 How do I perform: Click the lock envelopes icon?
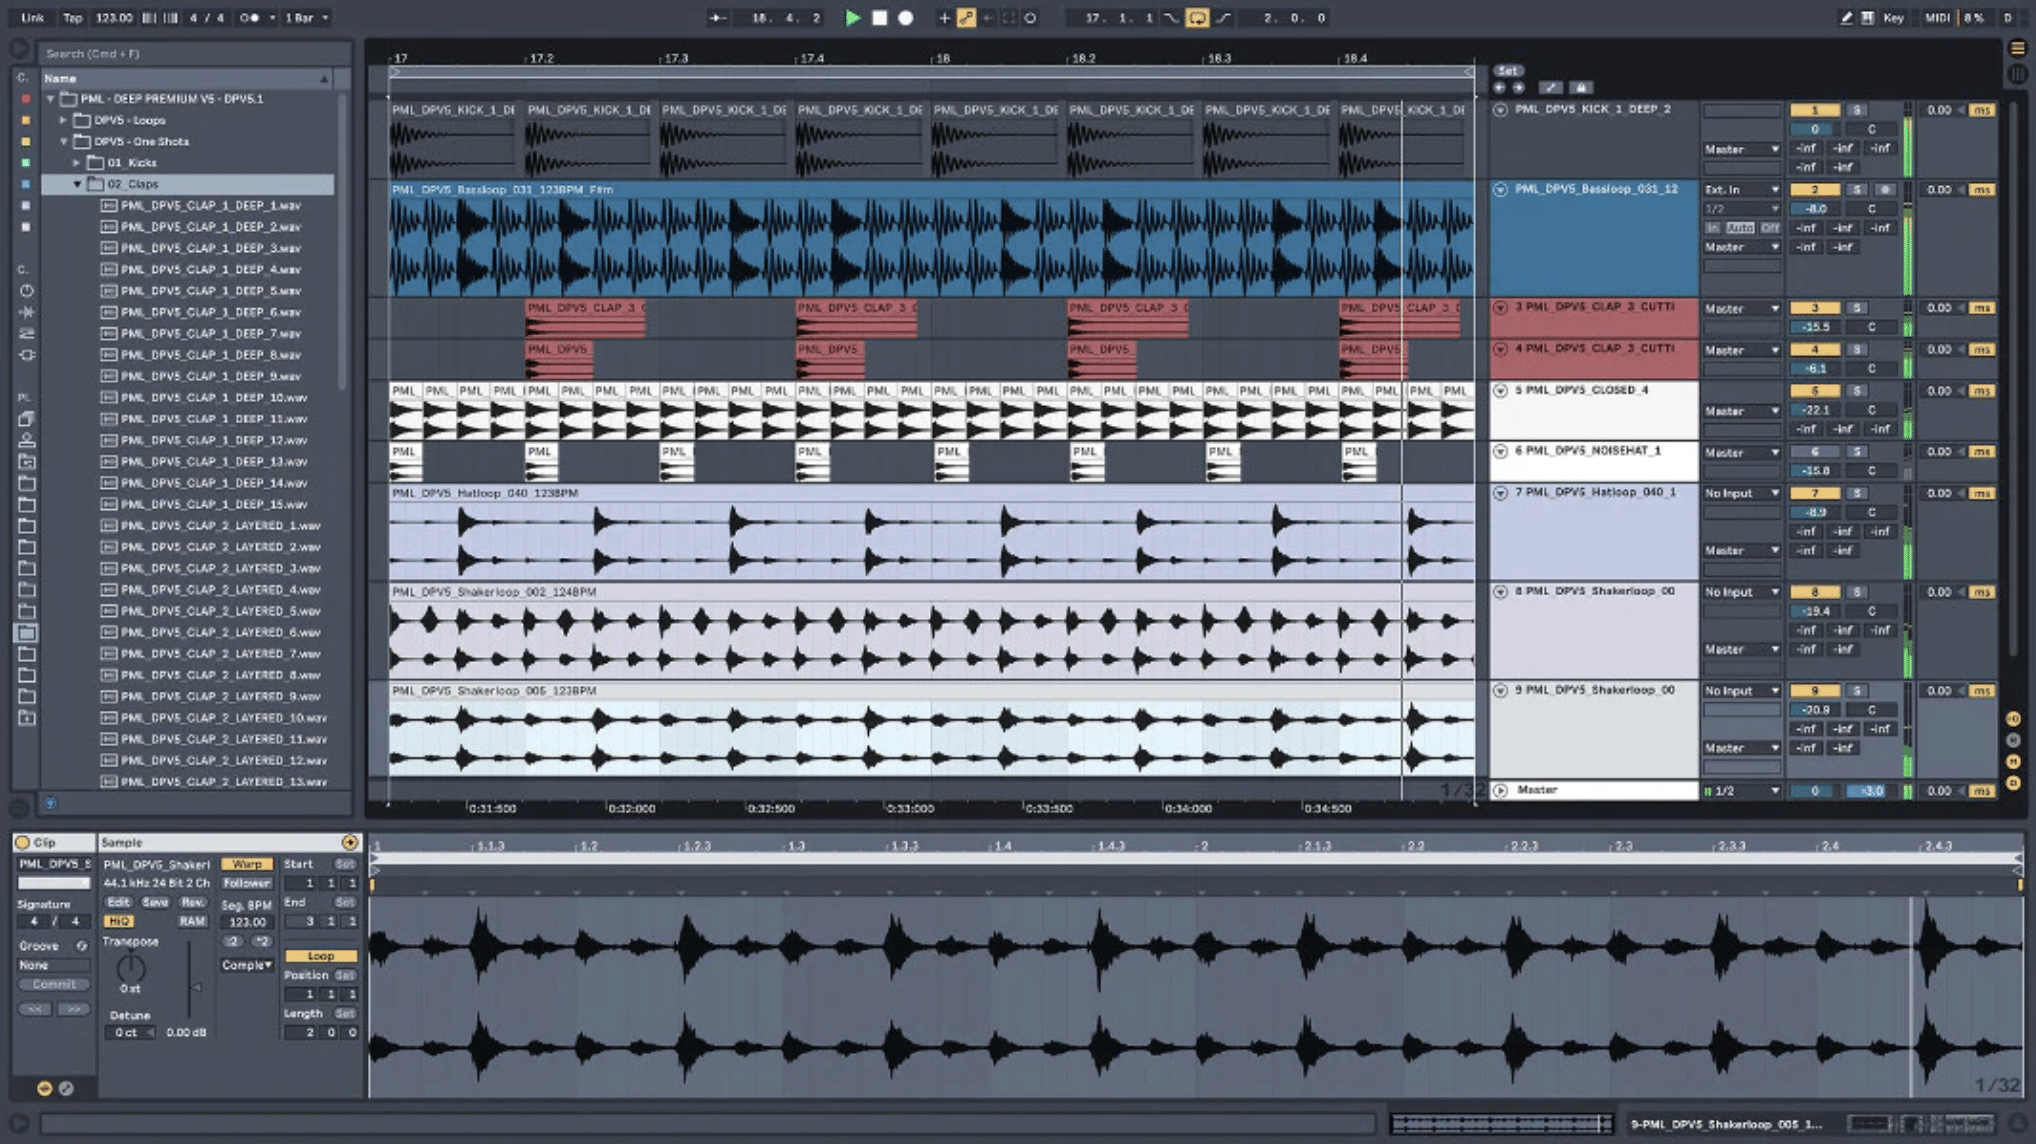click(x=1580, y=87)
